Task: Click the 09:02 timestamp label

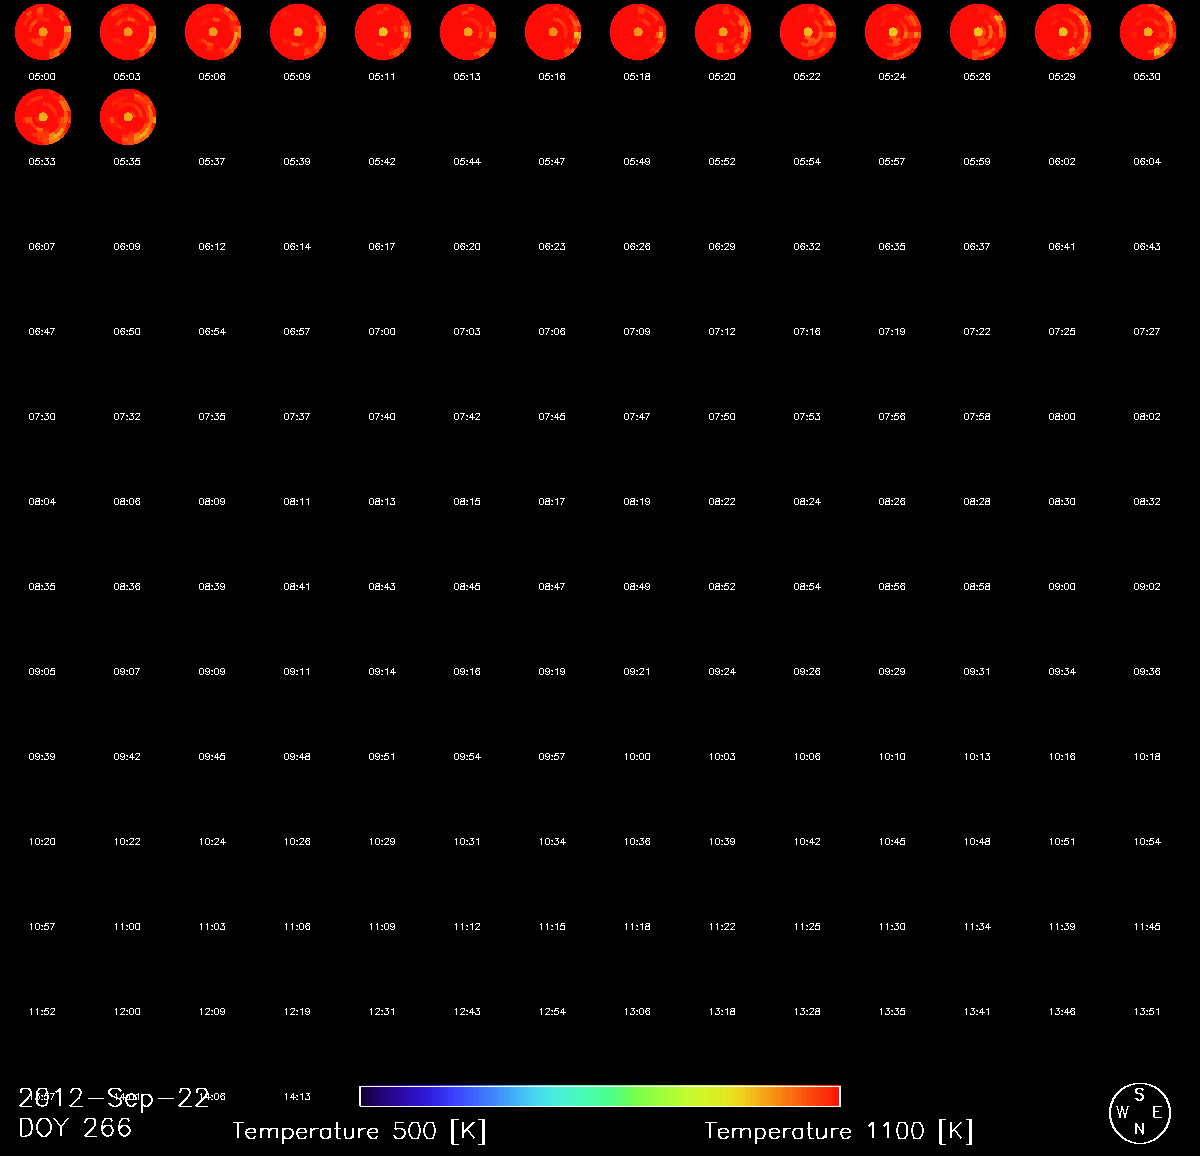Action: coord(1147,587)
